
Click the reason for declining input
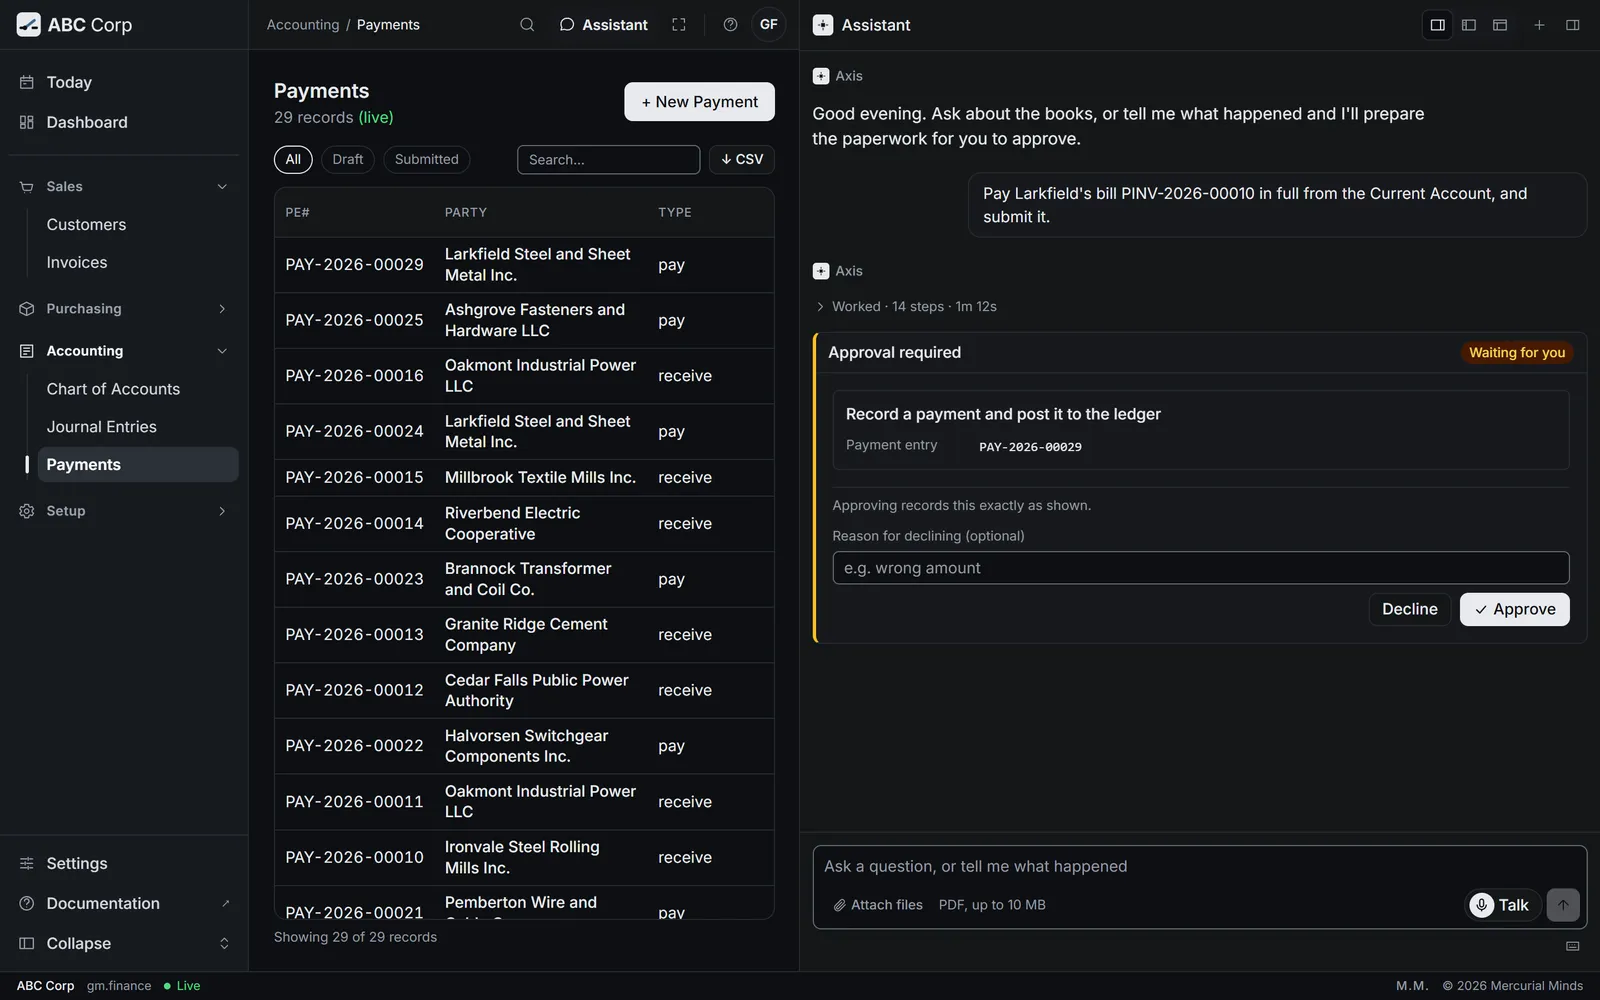pos(1200,568)
